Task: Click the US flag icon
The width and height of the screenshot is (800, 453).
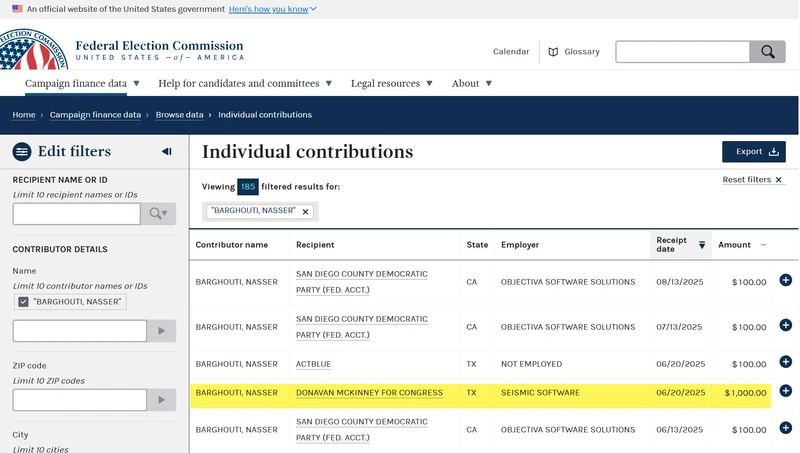Action: click(17, 9)
